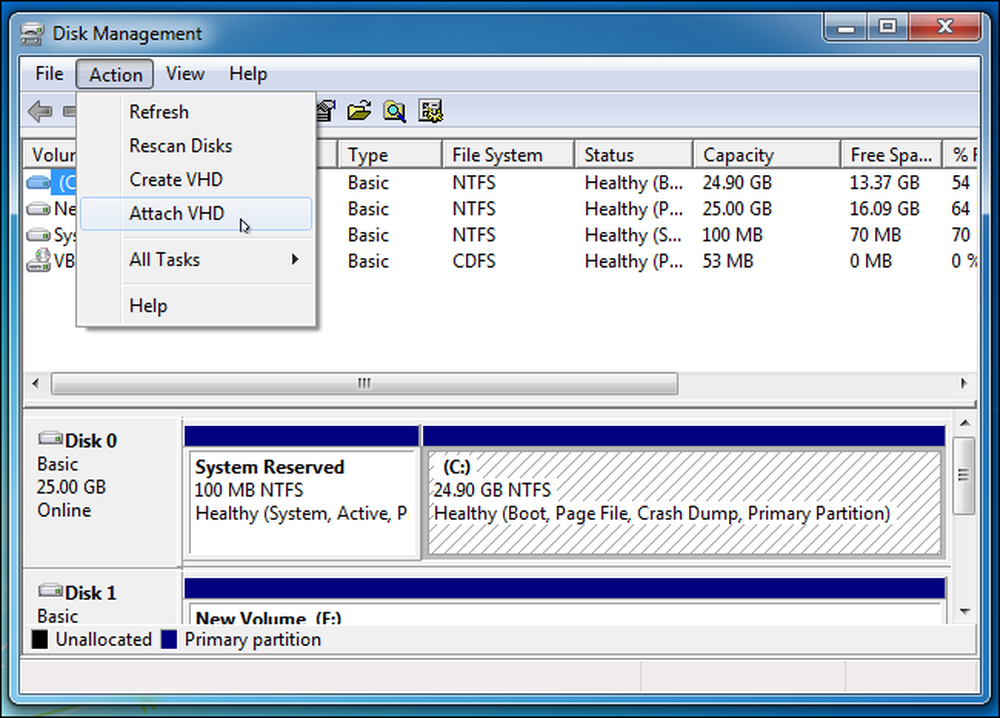The width and height of the screenshot is (1000, 718).
Task: Select the C: volume drive icon in list
Action: click(x=38, y=183)
